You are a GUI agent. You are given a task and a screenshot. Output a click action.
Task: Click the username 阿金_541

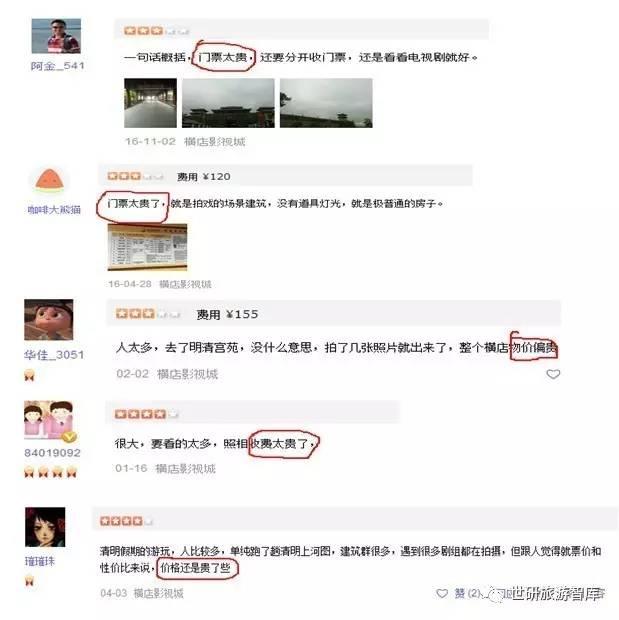pyautogui.click(x=58, y=66)
